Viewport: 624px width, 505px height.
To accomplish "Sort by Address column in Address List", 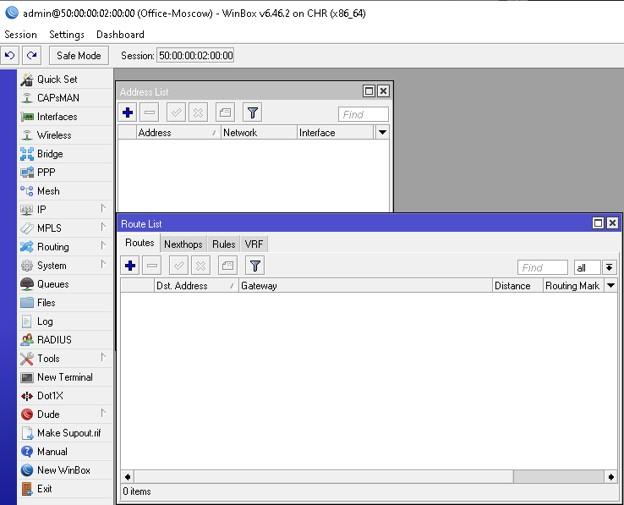I will [178, 133].
